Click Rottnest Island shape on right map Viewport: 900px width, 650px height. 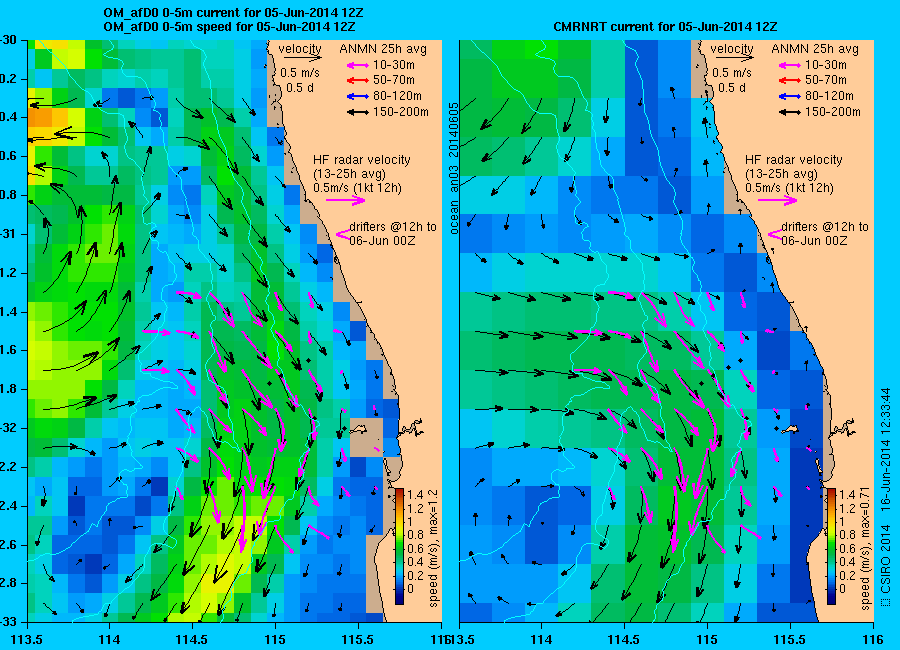[791, 429]
